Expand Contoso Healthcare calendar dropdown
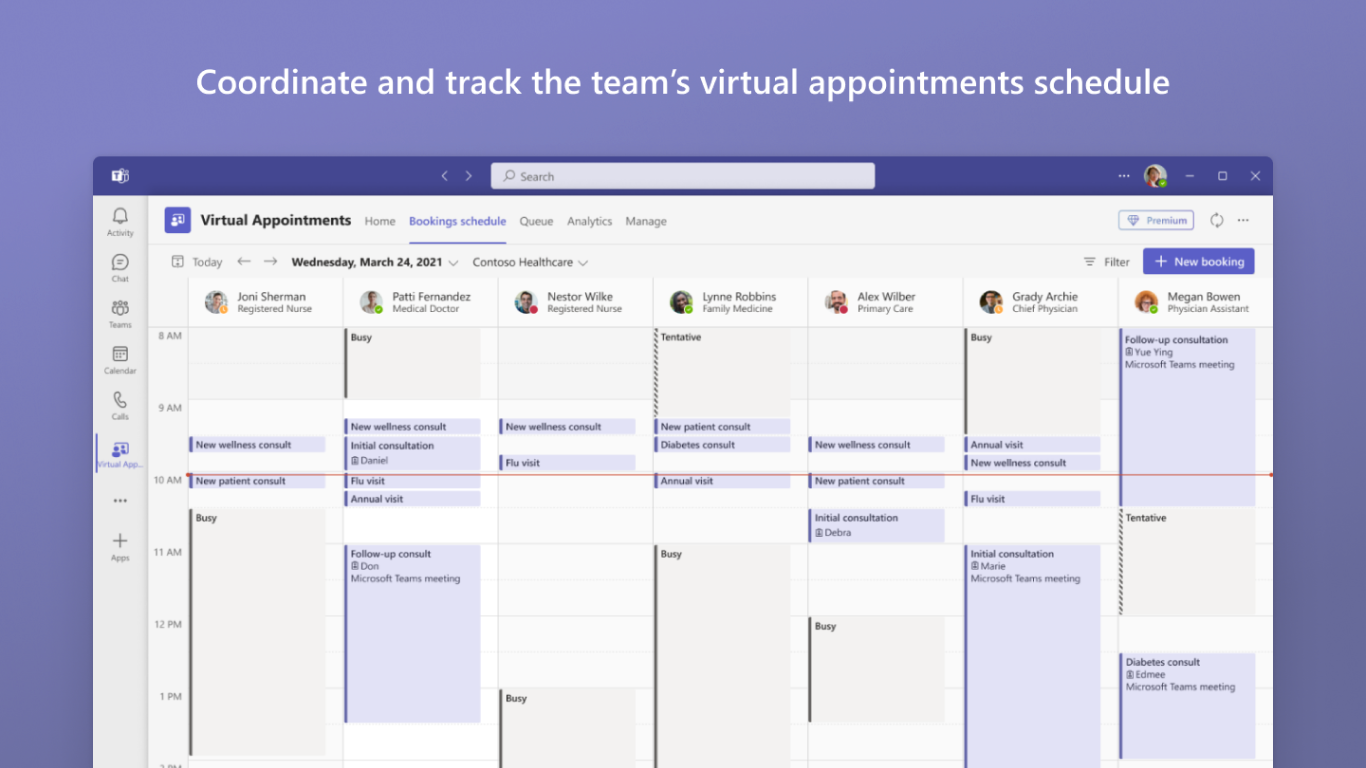 click(x=530, y=262)
